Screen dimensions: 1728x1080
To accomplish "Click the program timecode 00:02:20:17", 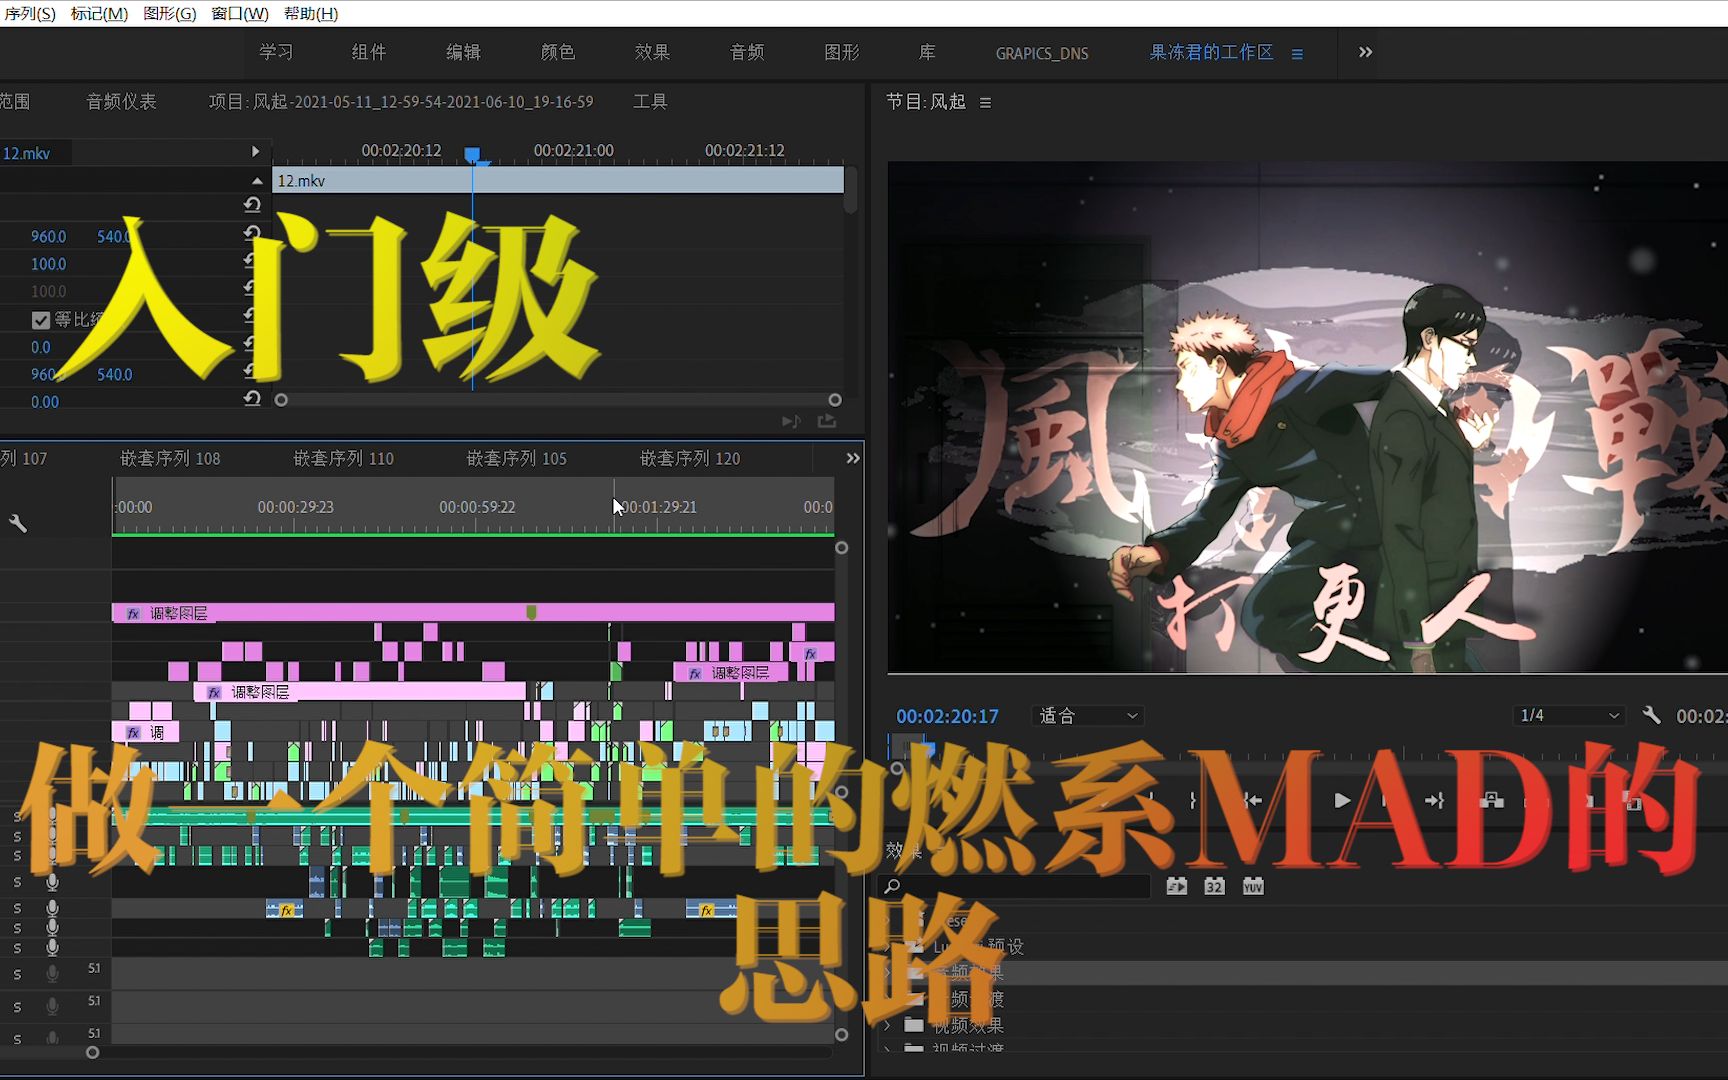I will click(947, 716).
